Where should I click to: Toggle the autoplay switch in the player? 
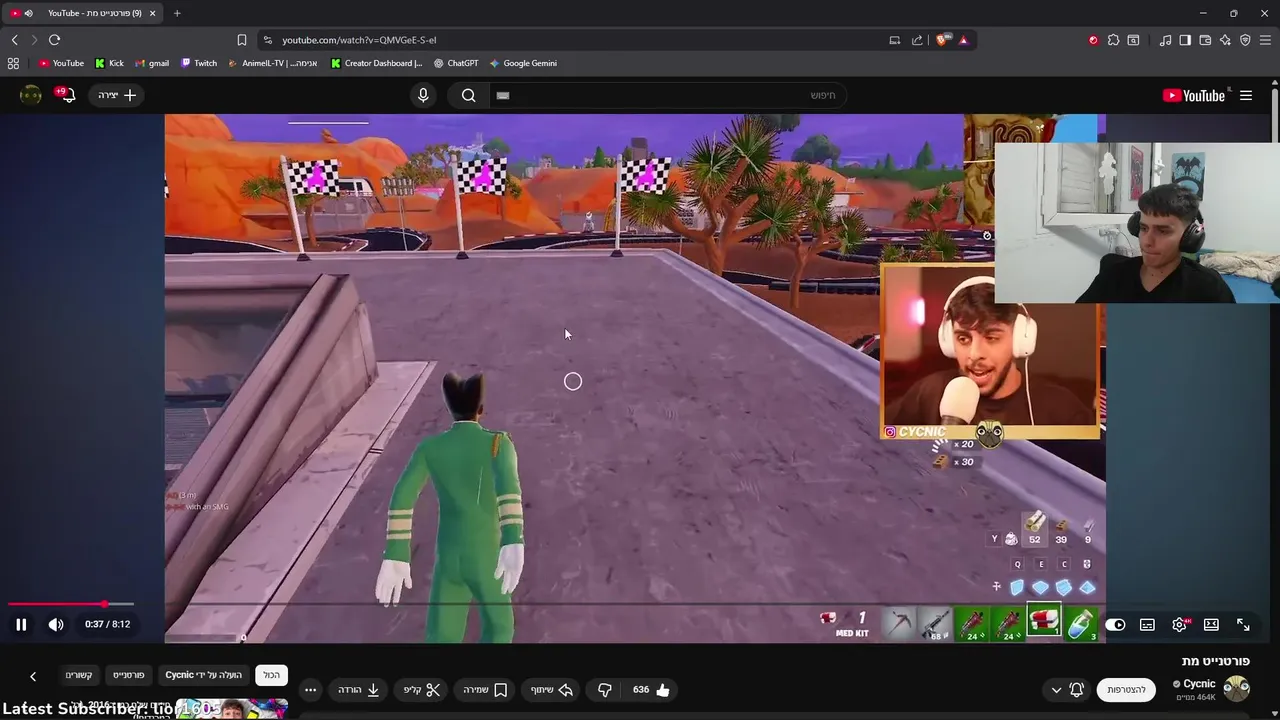1115,624
